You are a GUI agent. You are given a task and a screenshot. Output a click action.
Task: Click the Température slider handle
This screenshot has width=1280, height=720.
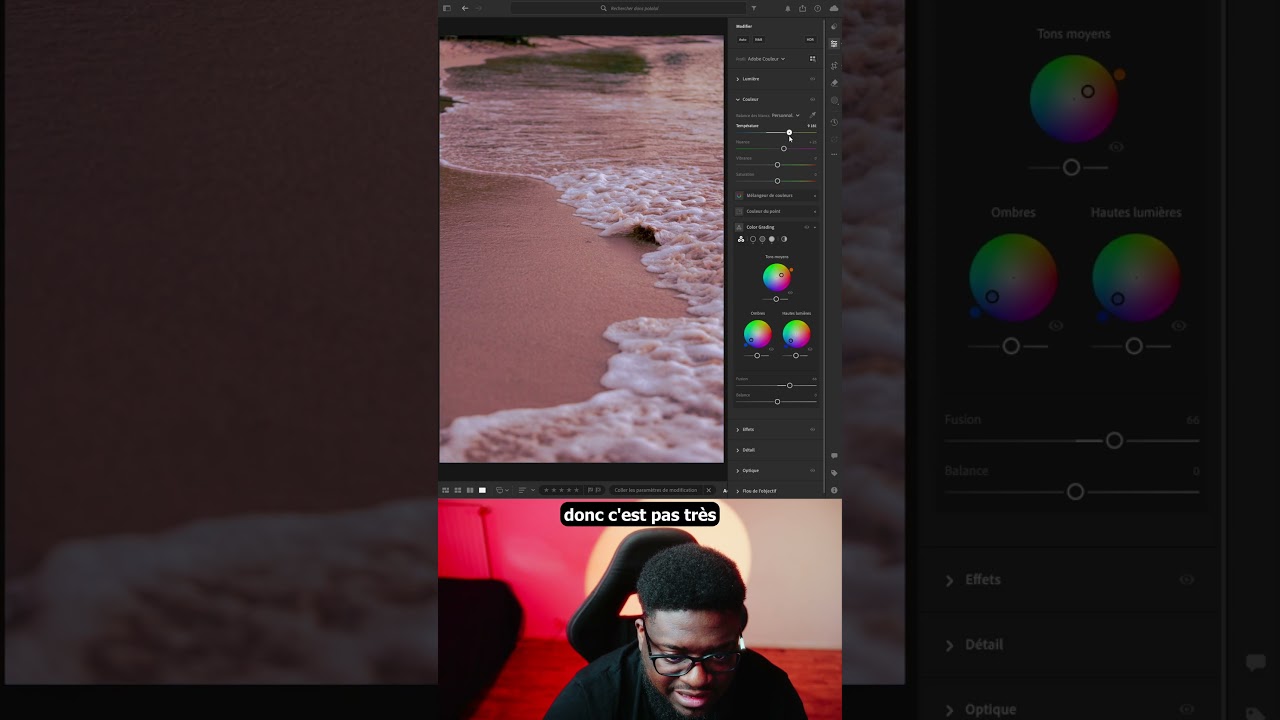[x=789, y=132]
